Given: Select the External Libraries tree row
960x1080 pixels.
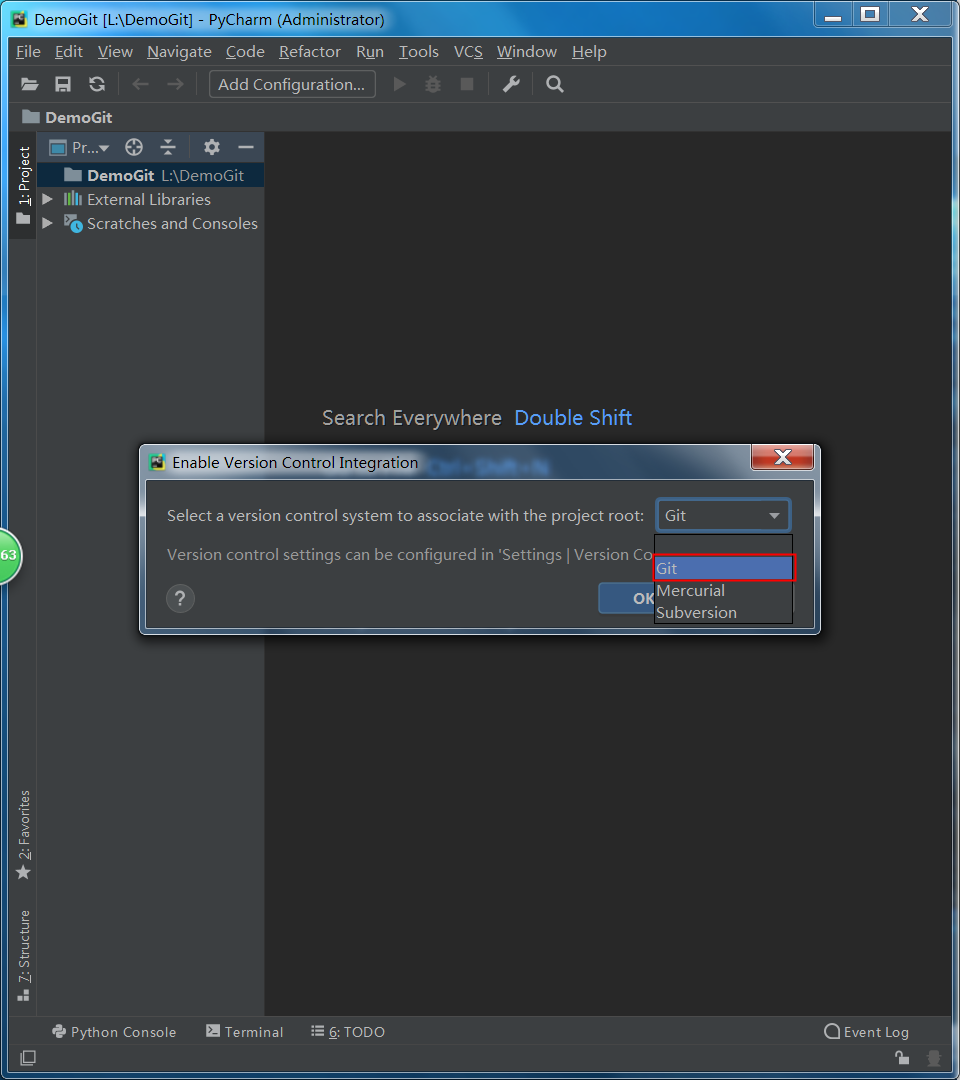Looking at the screenshot, I should pos(151,199).
